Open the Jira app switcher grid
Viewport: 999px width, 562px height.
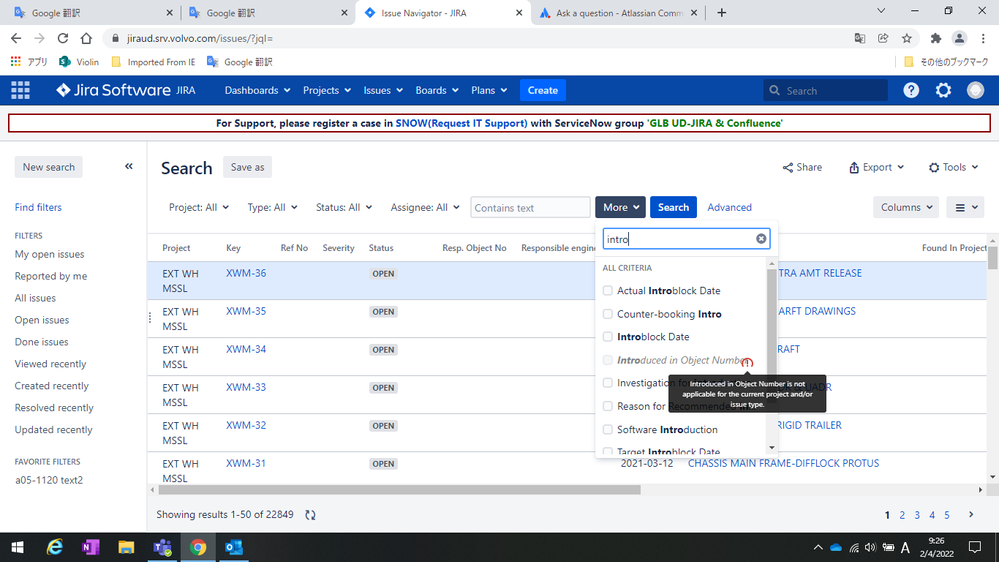[x=20, y=90]
